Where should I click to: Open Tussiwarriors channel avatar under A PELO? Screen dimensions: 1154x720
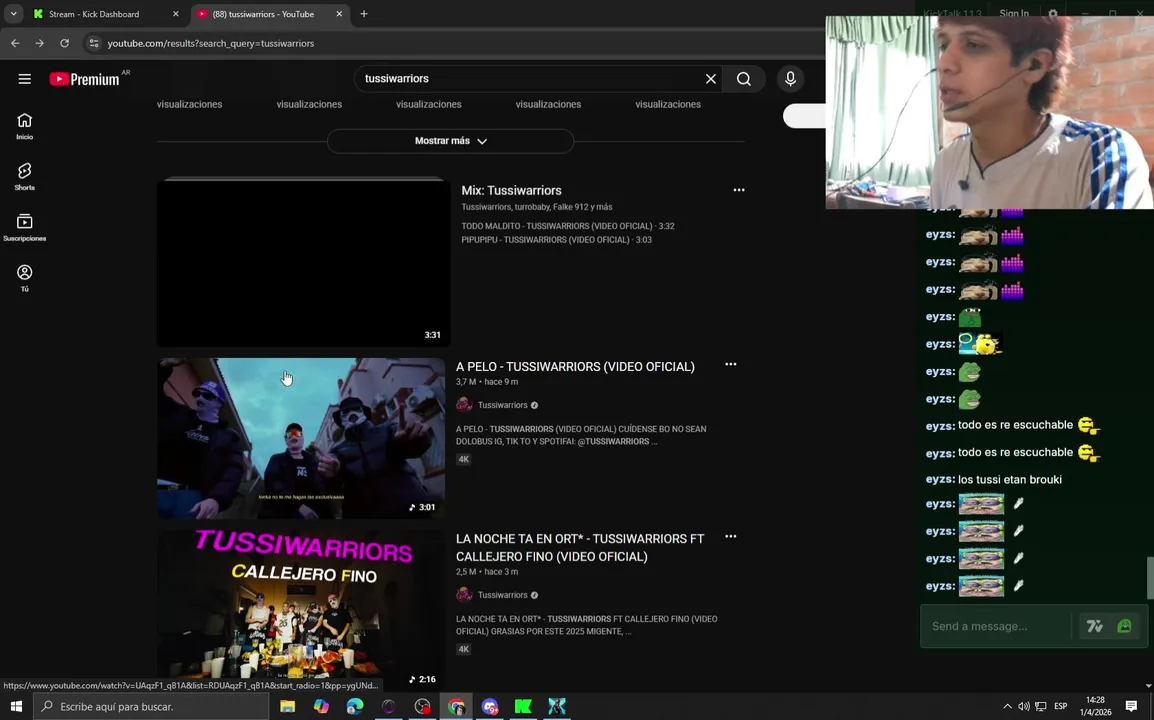464,405
